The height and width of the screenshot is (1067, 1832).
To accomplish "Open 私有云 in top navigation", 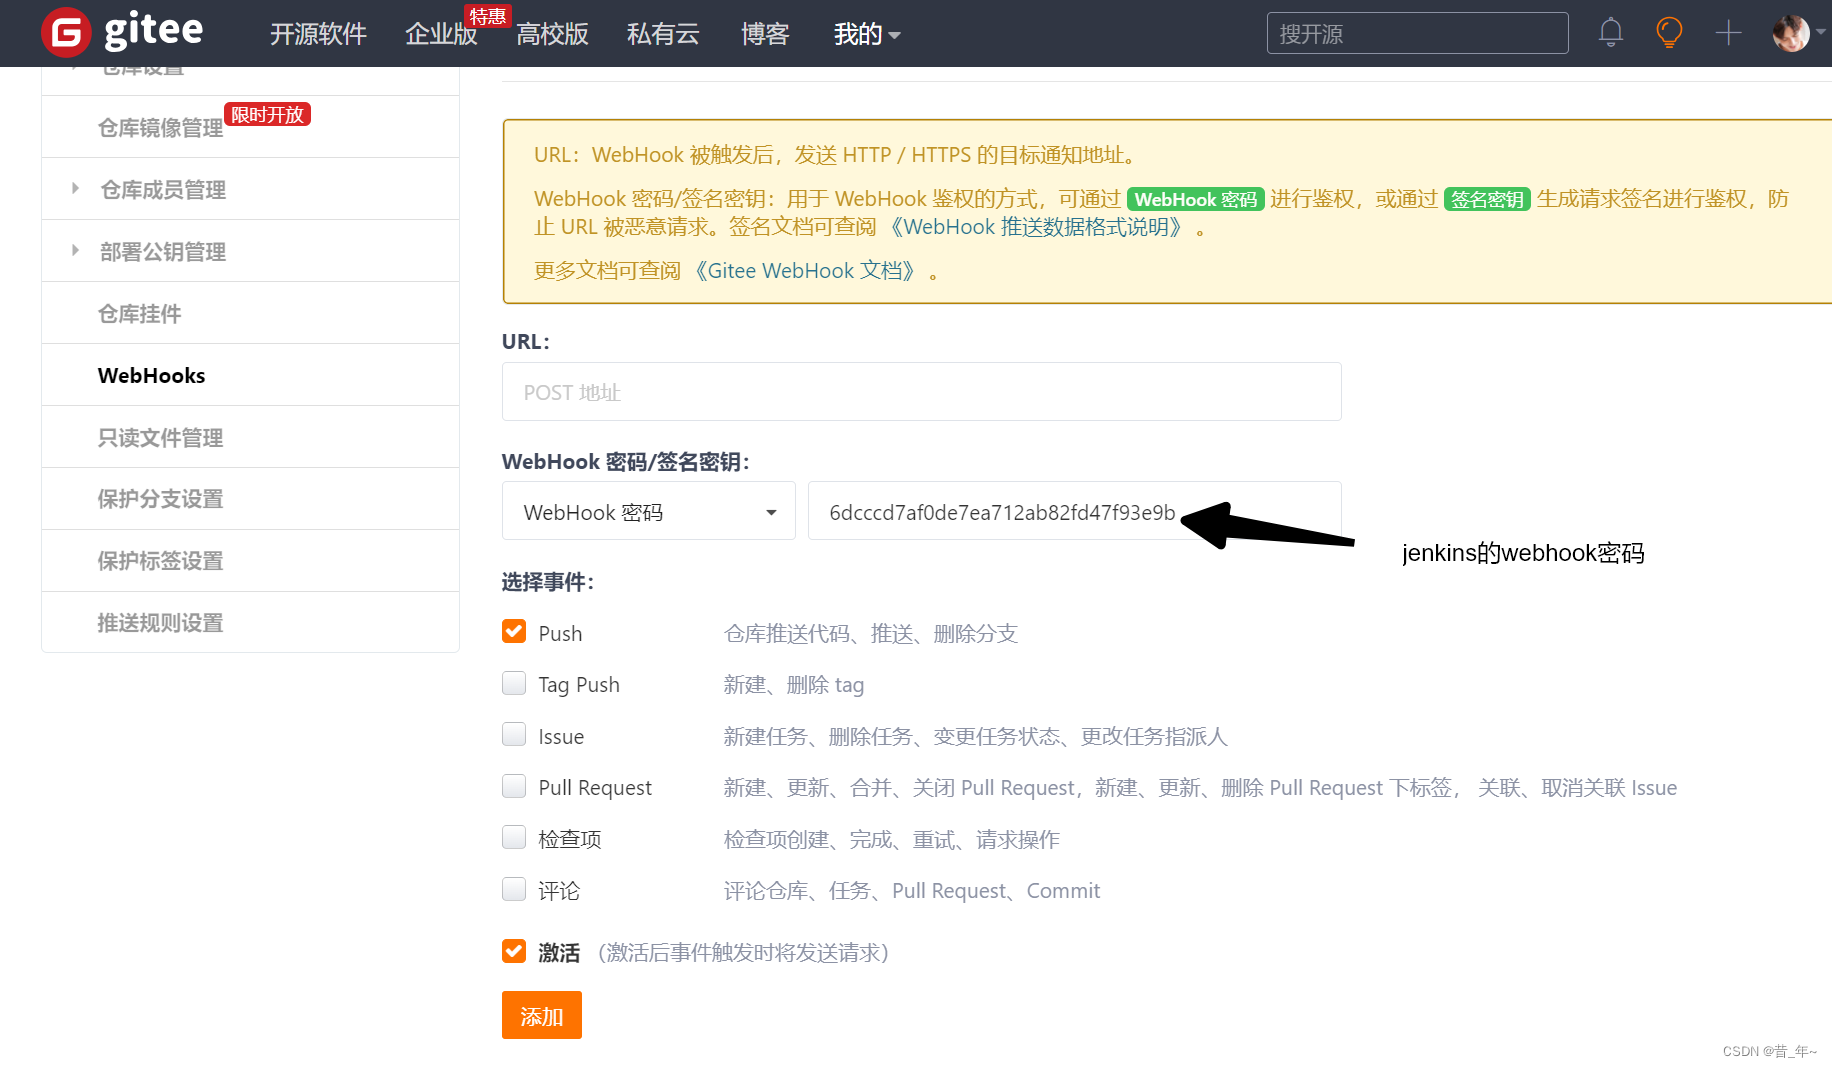I will pyautogui.click(x=663, y=34).
